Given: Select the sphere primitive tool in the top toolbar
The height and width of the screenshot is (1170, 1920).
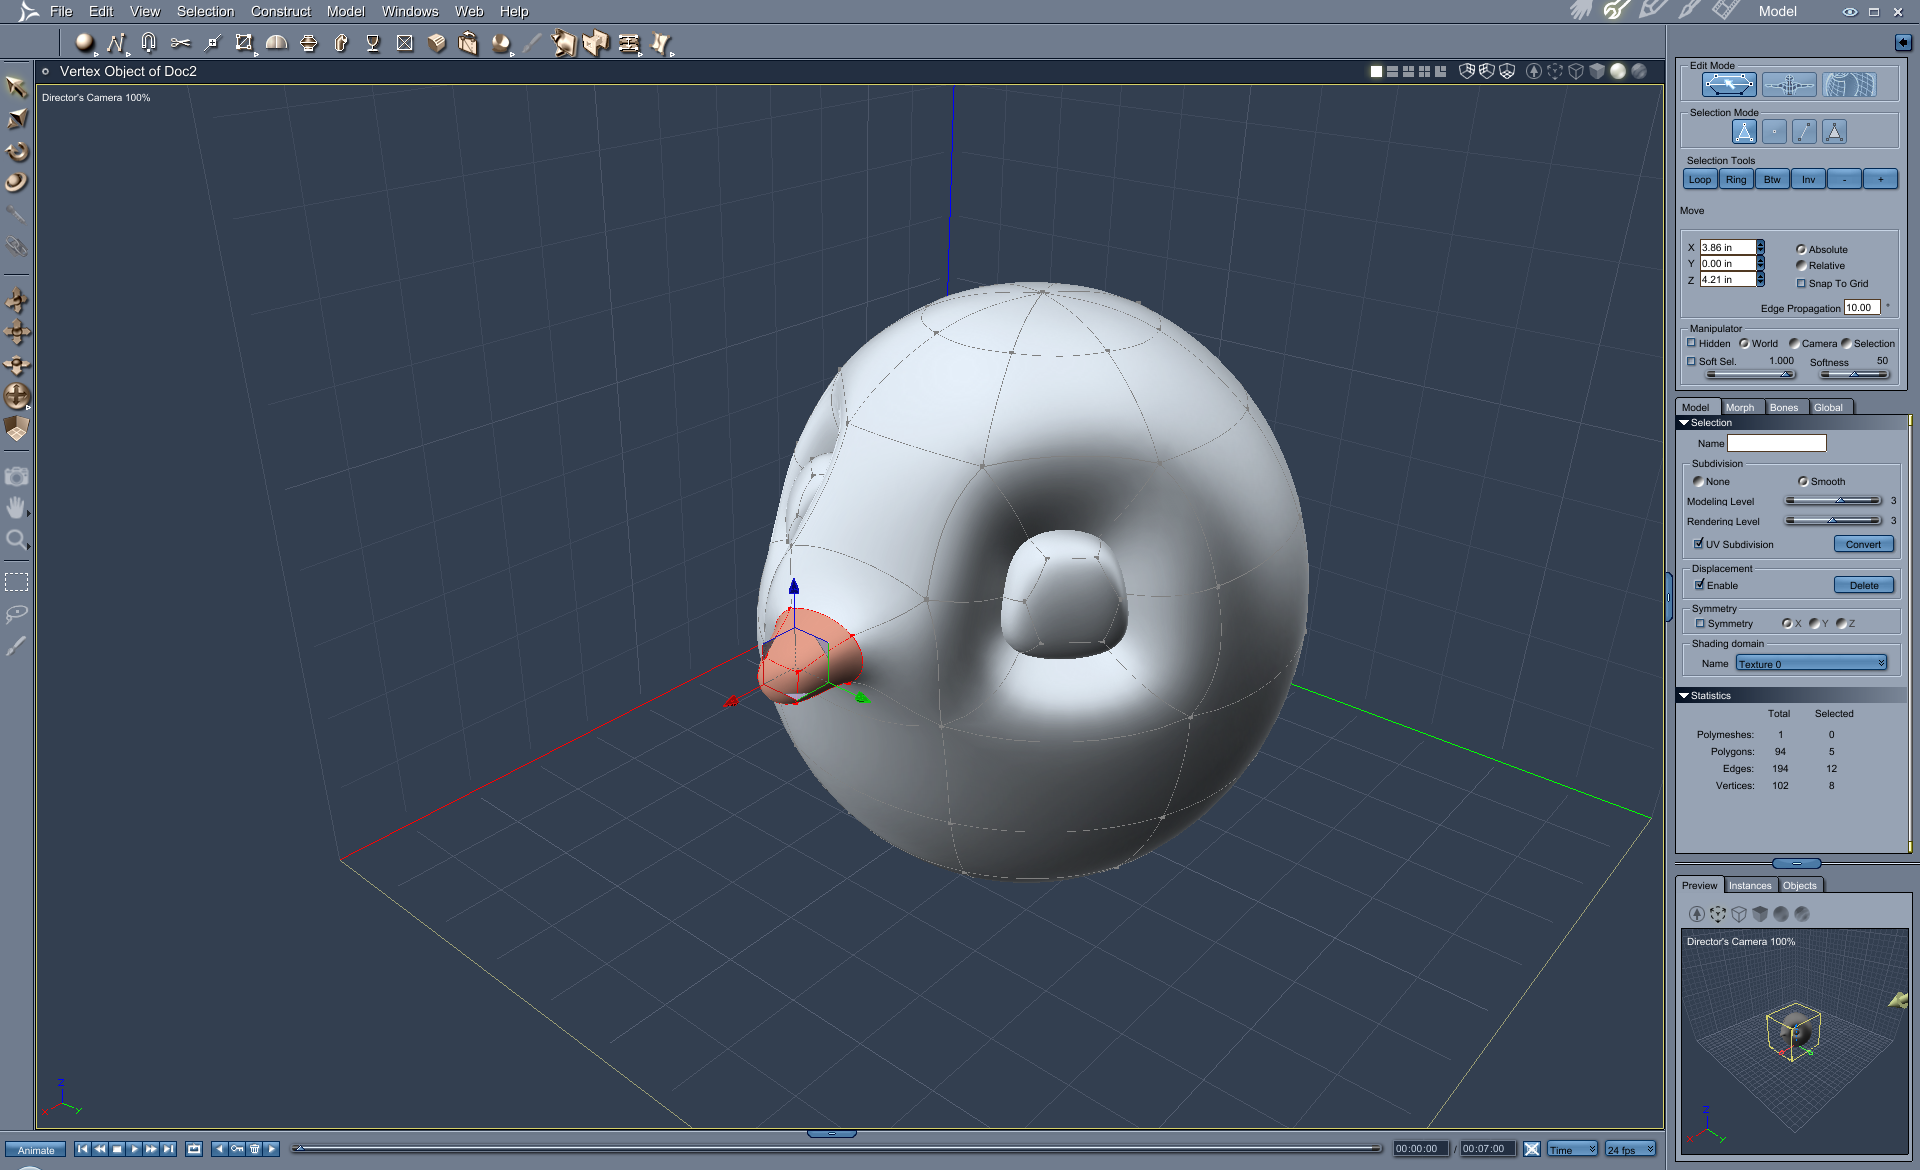Looking at the screenshot, I should point(85,43).
